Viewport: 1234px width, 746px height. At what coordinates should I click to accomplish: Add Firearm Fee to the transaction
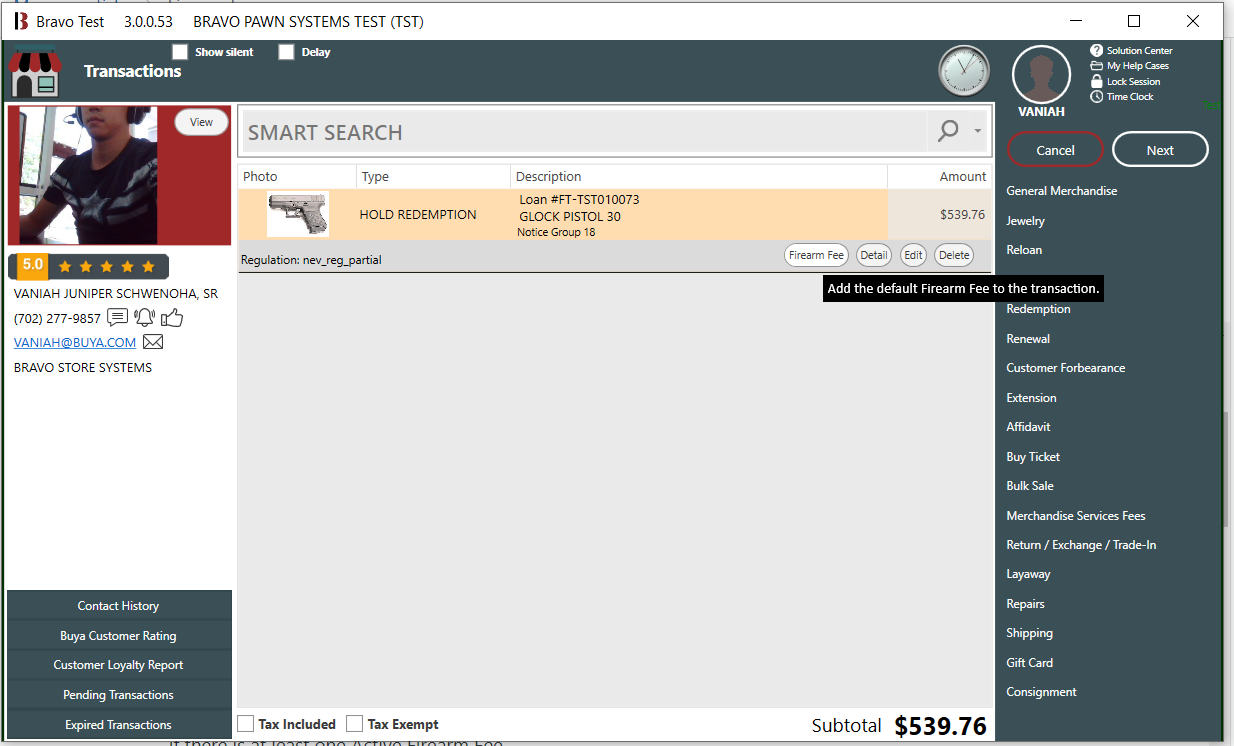point(816,255)
